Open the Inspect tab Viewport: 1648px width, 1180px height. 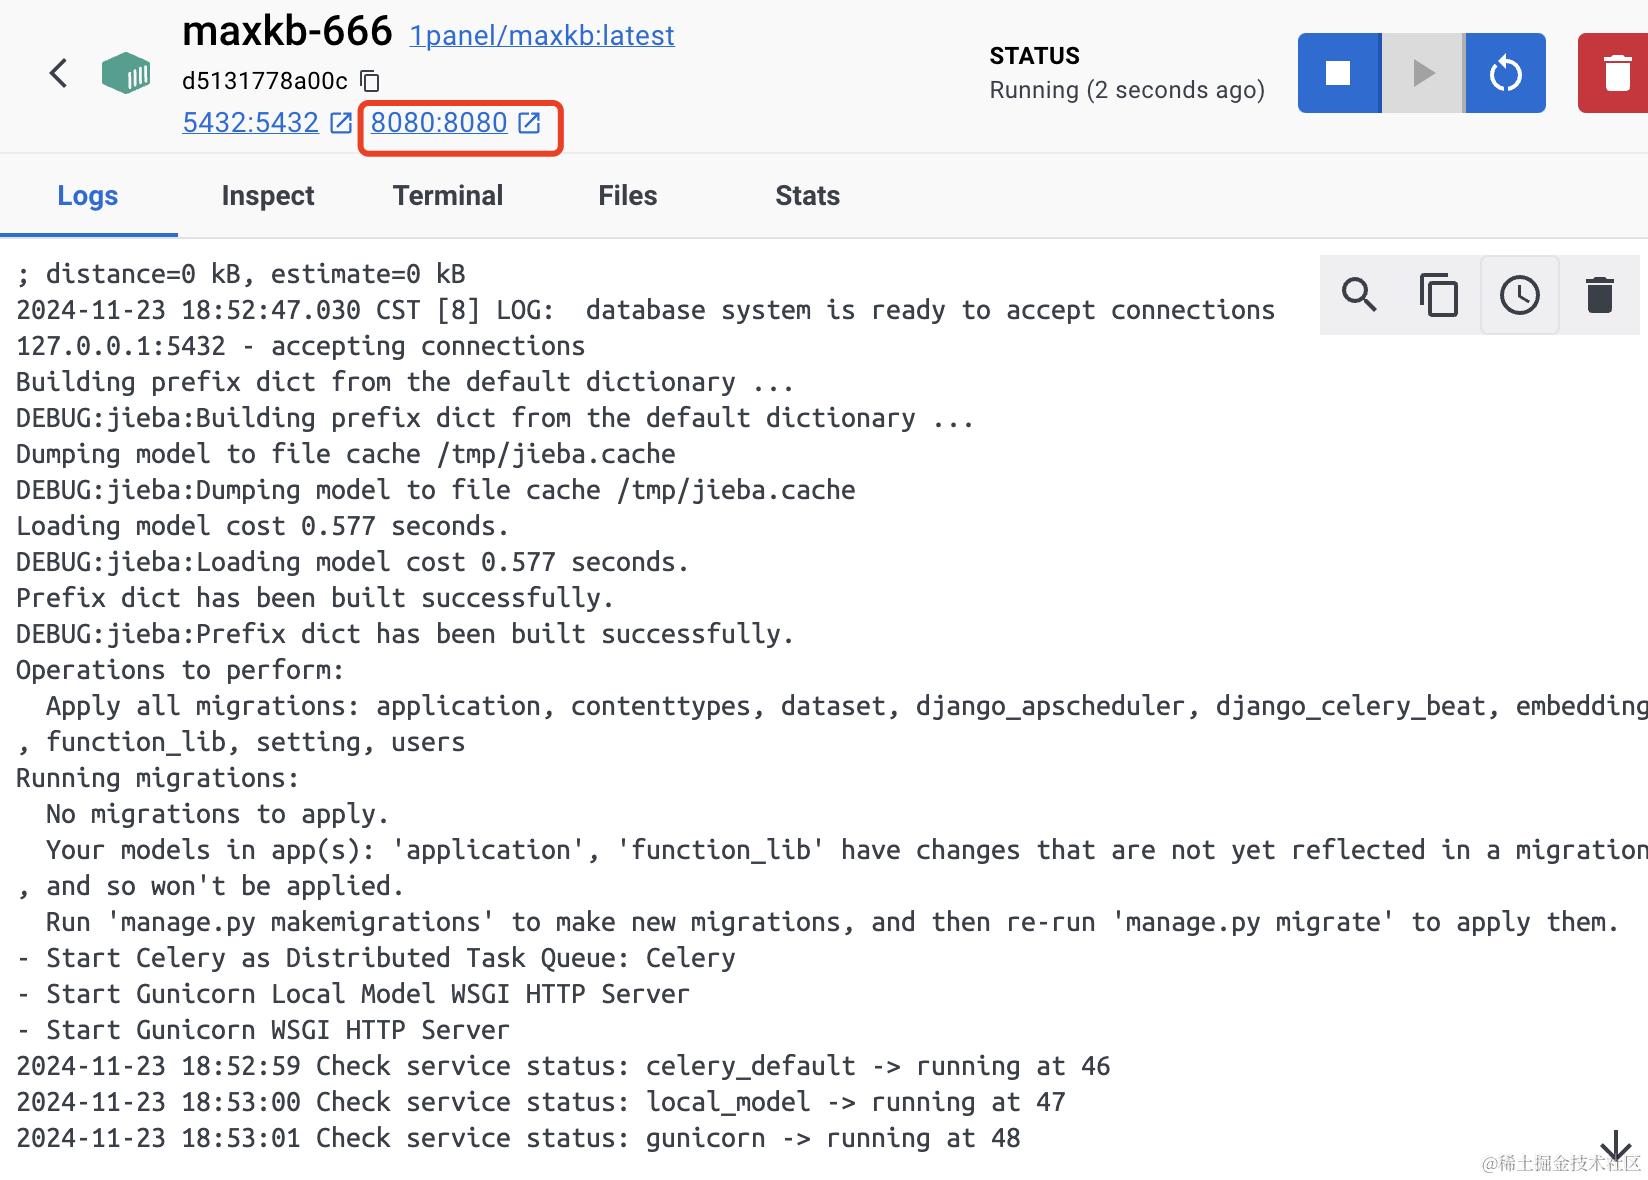268,196
